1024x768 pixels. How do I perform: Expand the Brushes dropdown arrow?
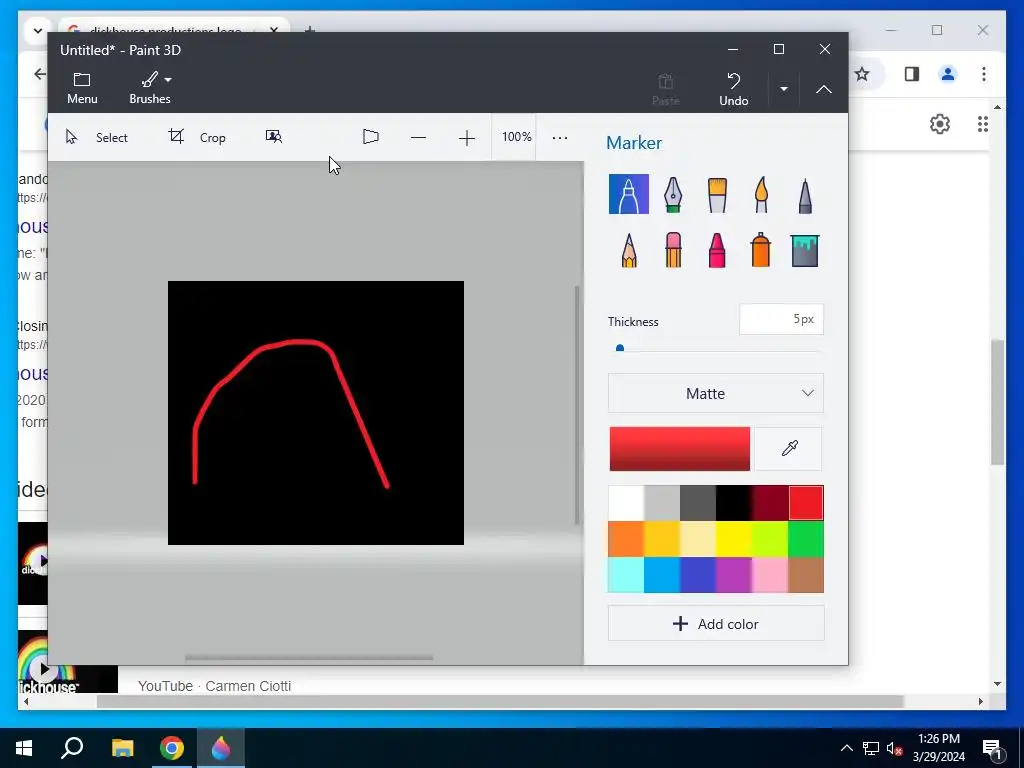point(168,80)
